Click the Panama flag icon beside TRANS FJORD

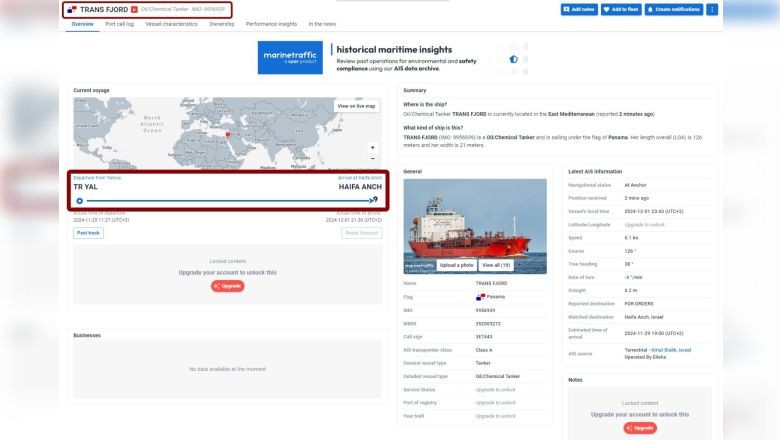tap(72, 9)
